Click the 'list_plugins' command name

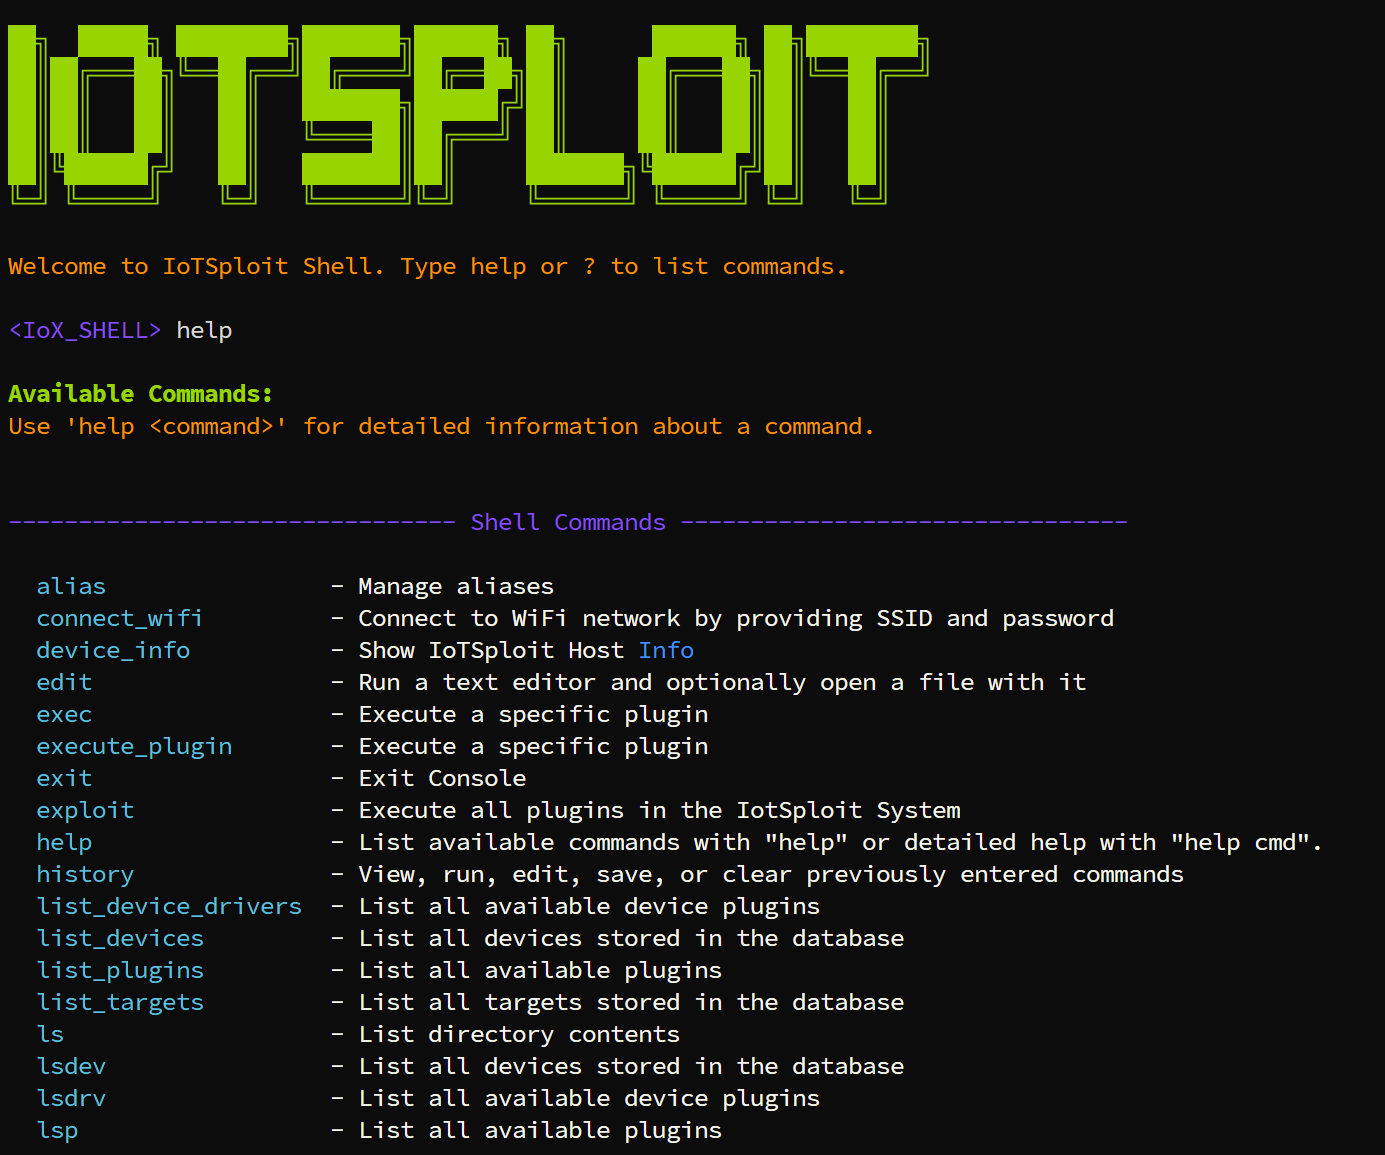pyautogui.click(x=120, y=971)
